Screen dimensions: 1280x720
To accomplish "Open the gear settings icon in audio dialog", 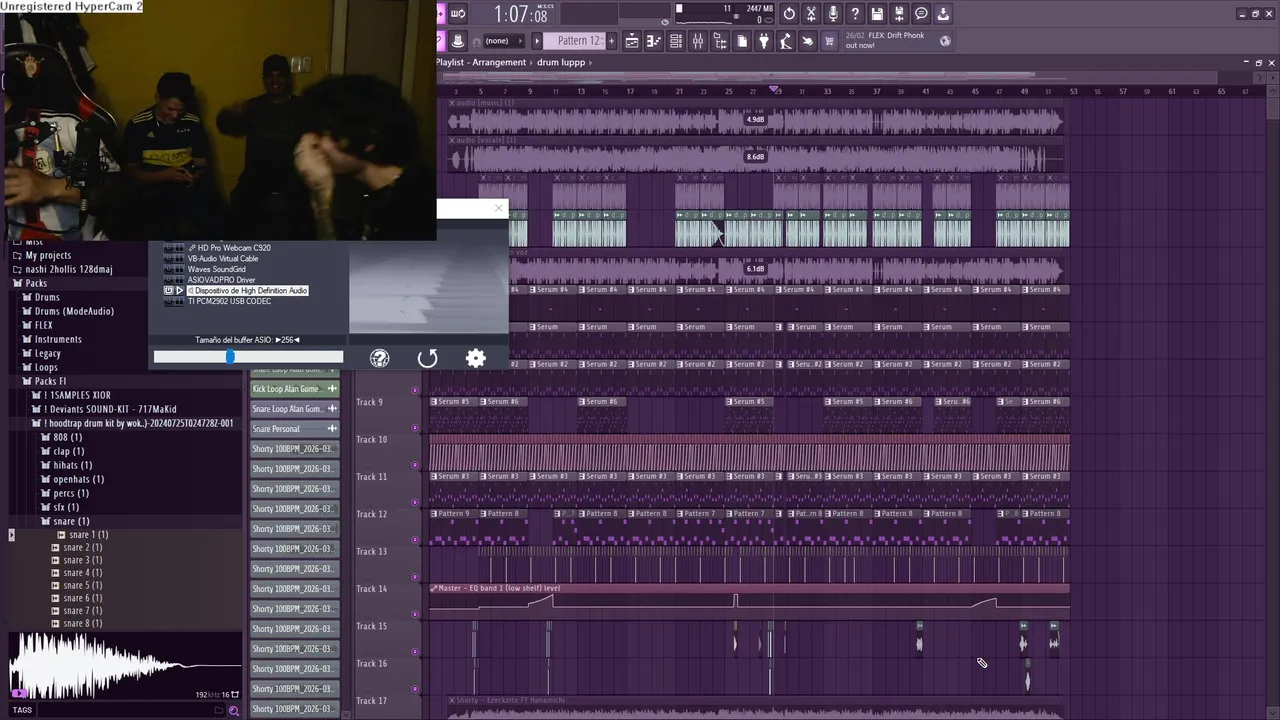I will coord(475,358).
